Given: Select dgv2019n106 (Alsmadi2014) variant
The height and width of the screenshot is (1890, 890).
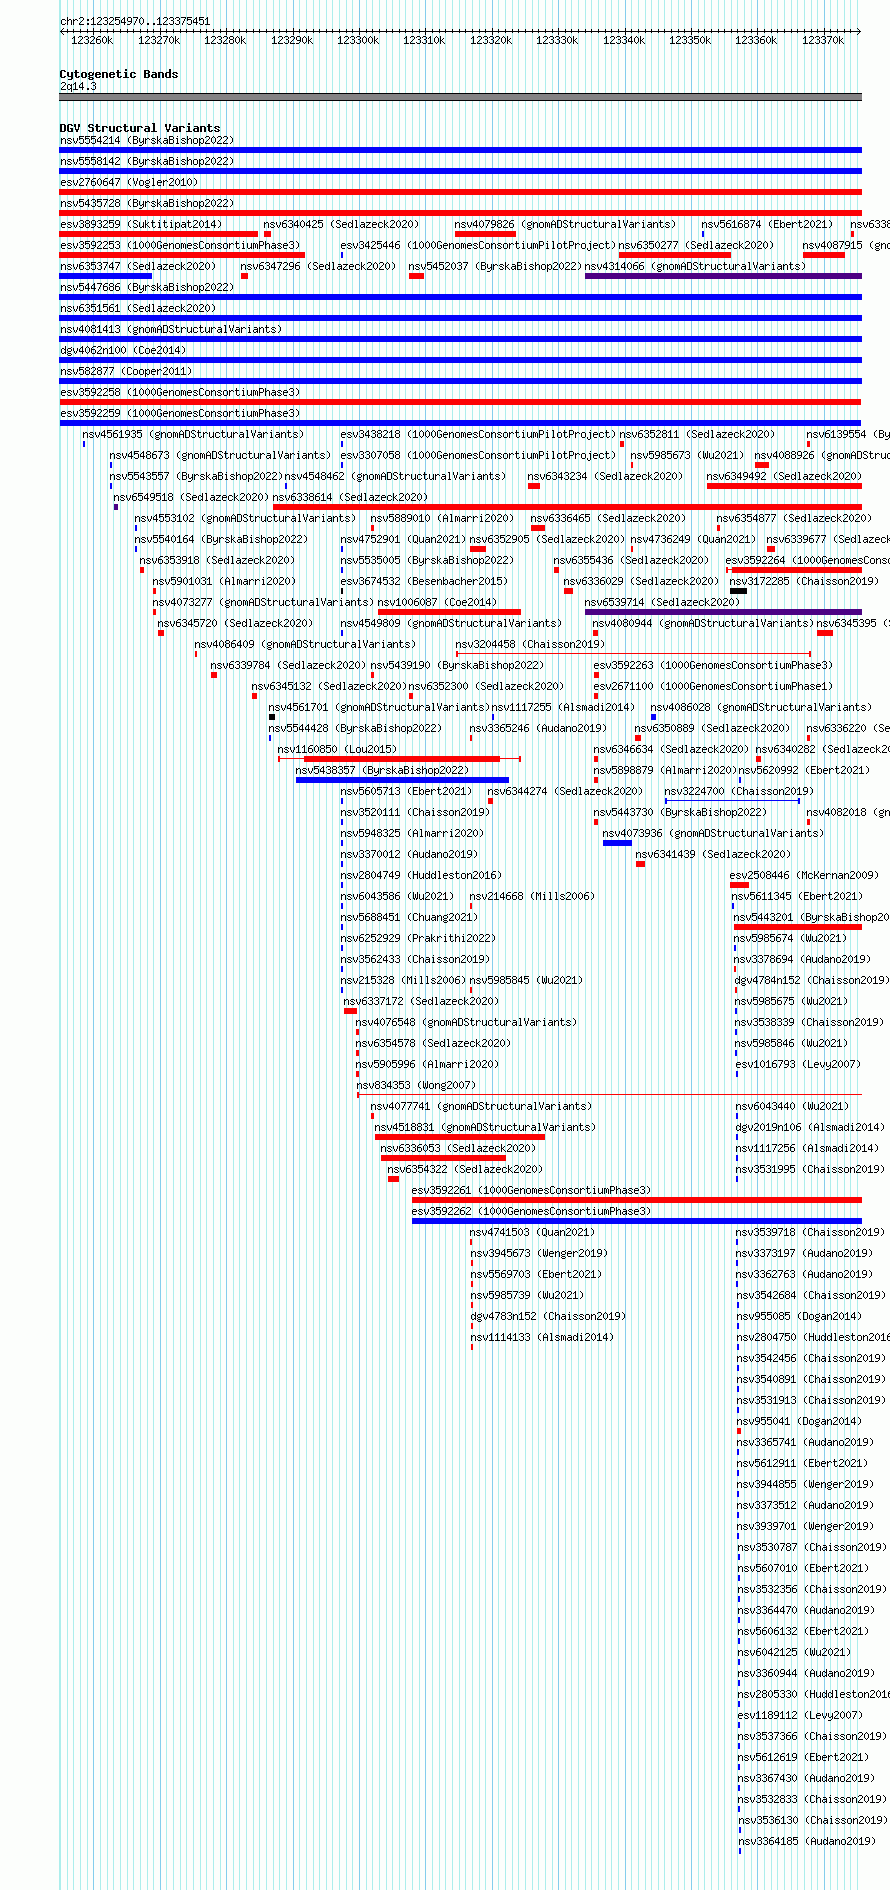Looking at the screenshot, I should click(811, 1128).
